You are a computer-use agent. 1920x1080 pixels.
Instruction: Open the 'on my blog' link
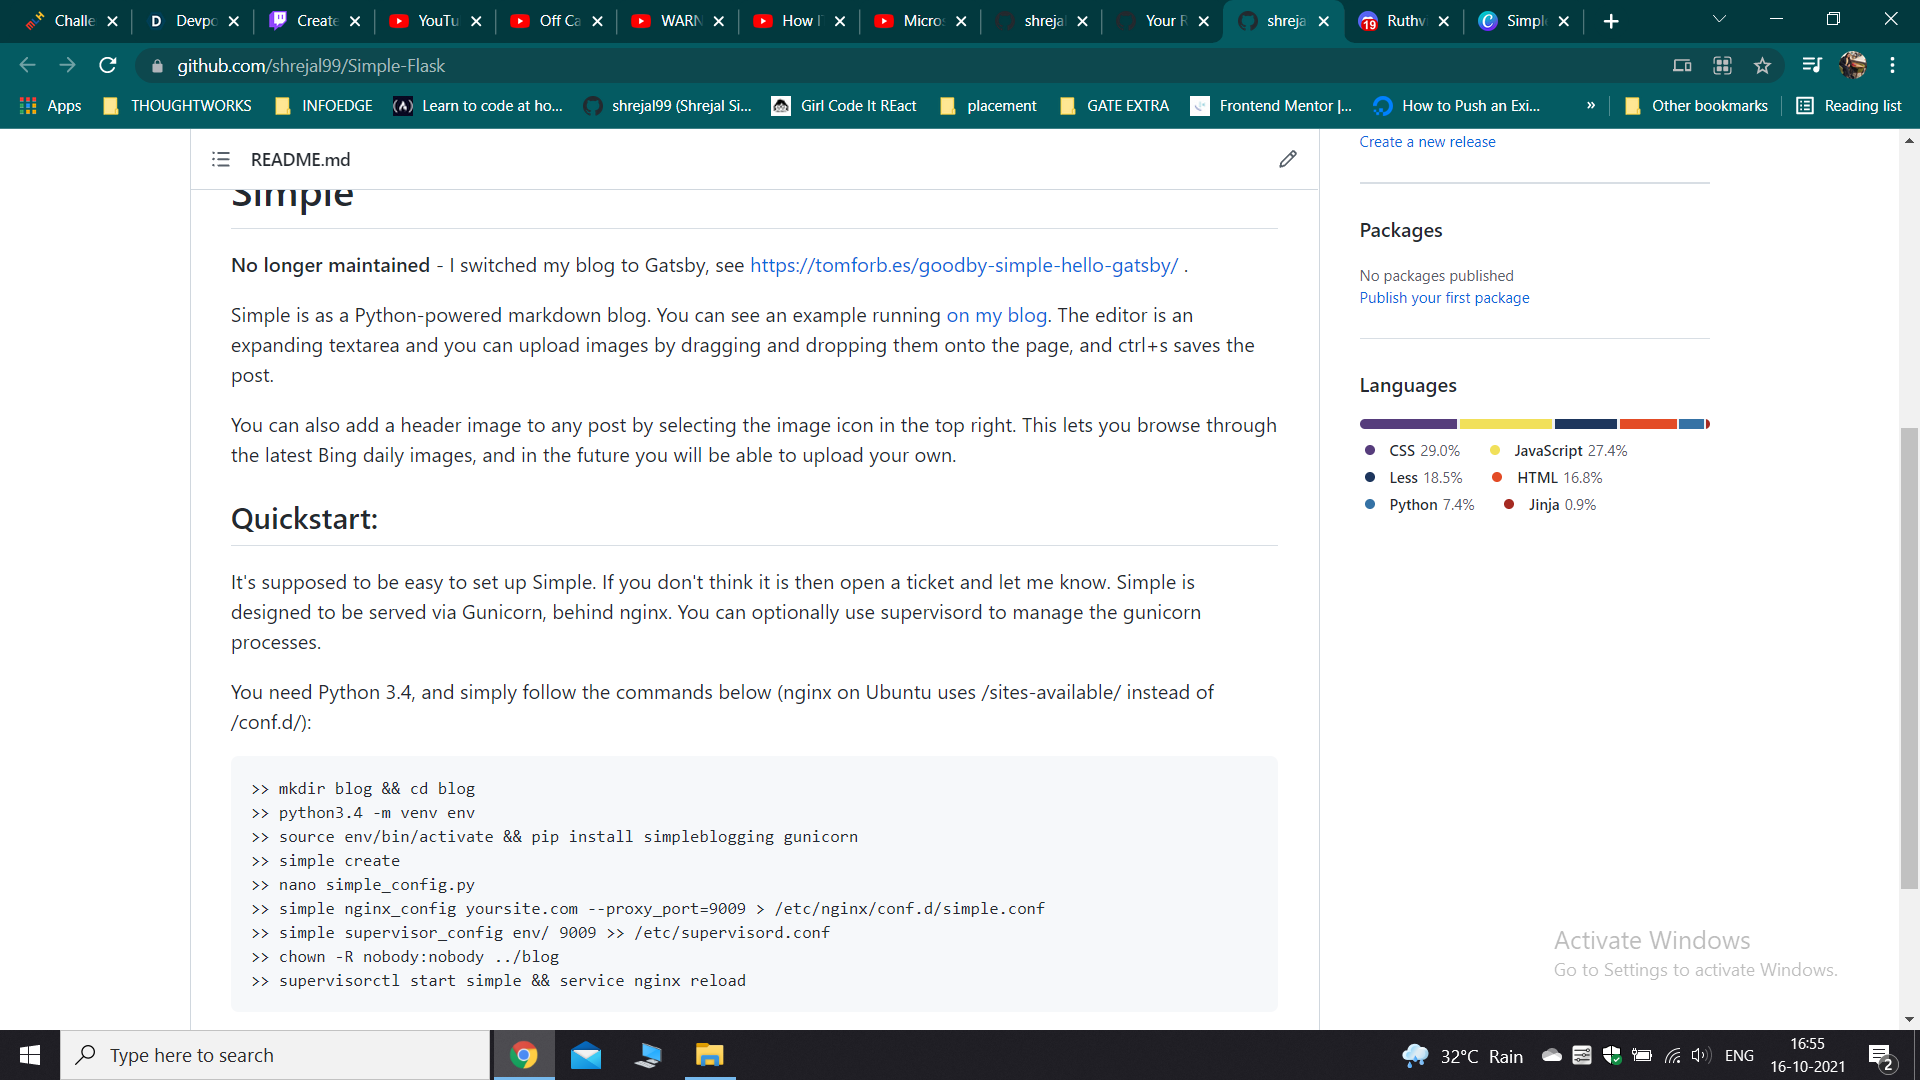pos(996,315)
